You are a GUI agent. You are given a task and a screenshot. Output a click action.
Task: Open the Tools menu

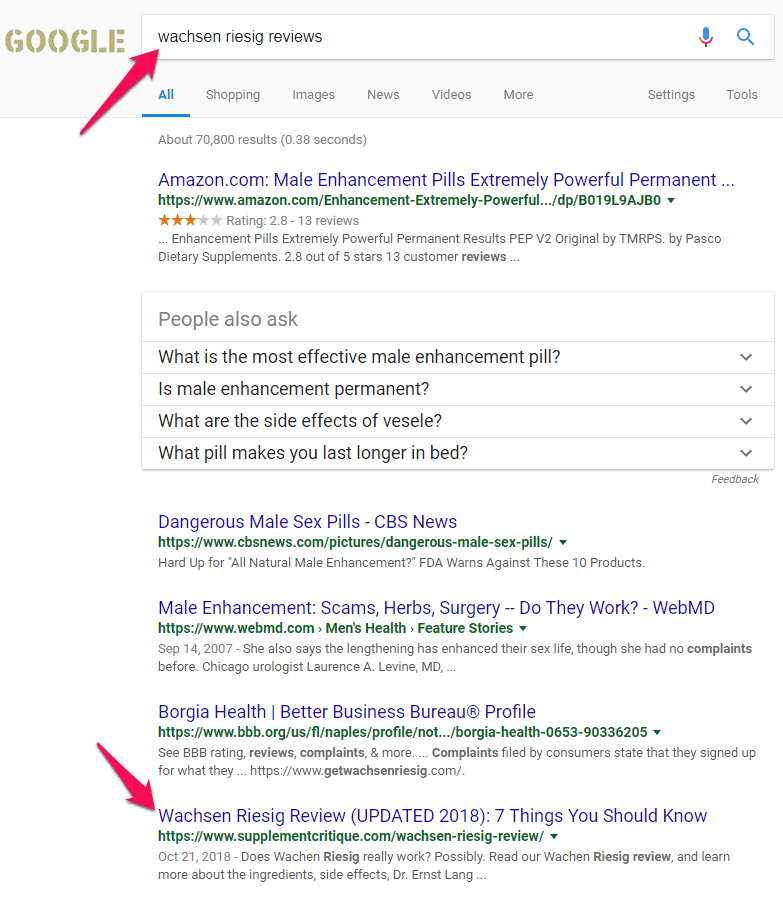[x=742, y=94]
